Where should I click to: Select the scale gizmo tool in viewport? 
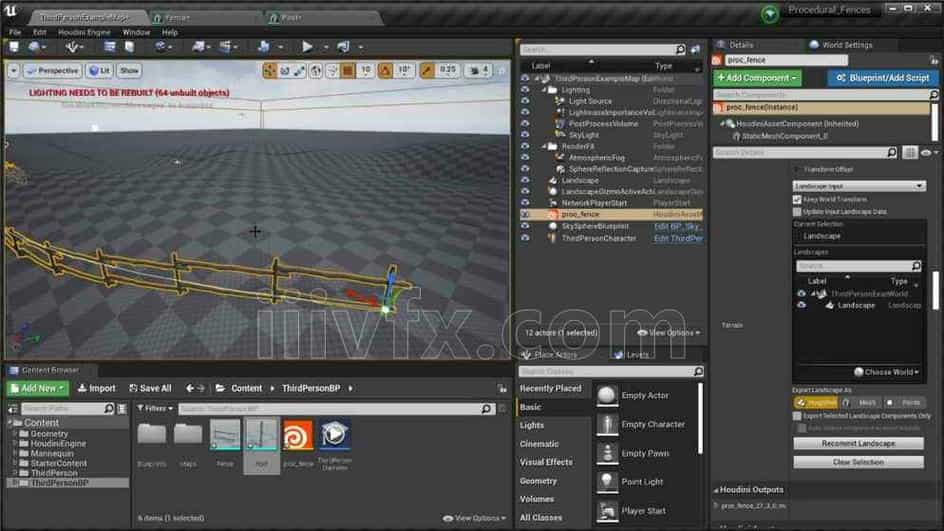pyautogui.click(x=299, y=71)
